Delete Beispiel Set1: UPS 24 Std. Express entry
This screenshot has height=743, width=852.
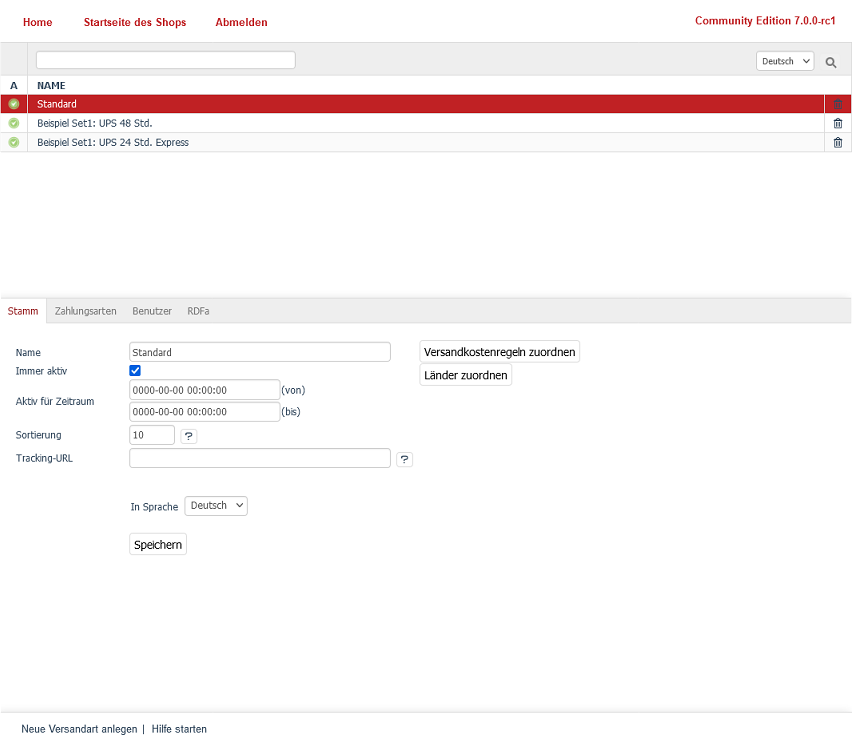point(838,142)
